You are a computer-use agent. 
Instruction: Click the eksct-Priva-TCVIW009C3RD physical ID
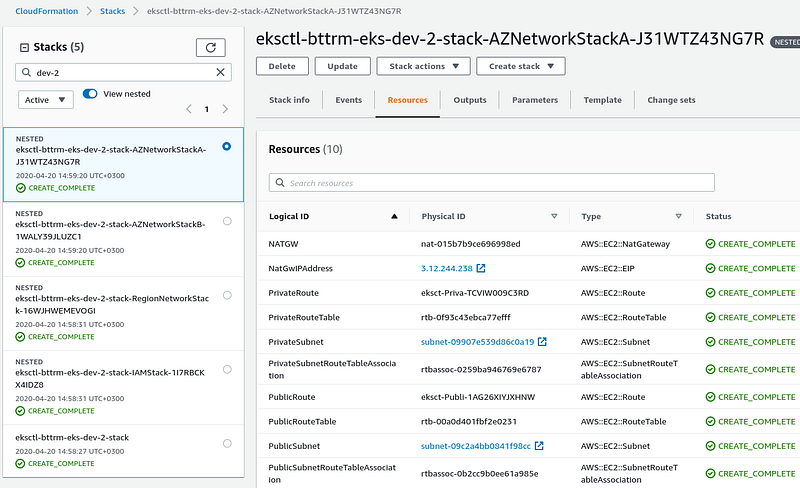click(475, 293)
